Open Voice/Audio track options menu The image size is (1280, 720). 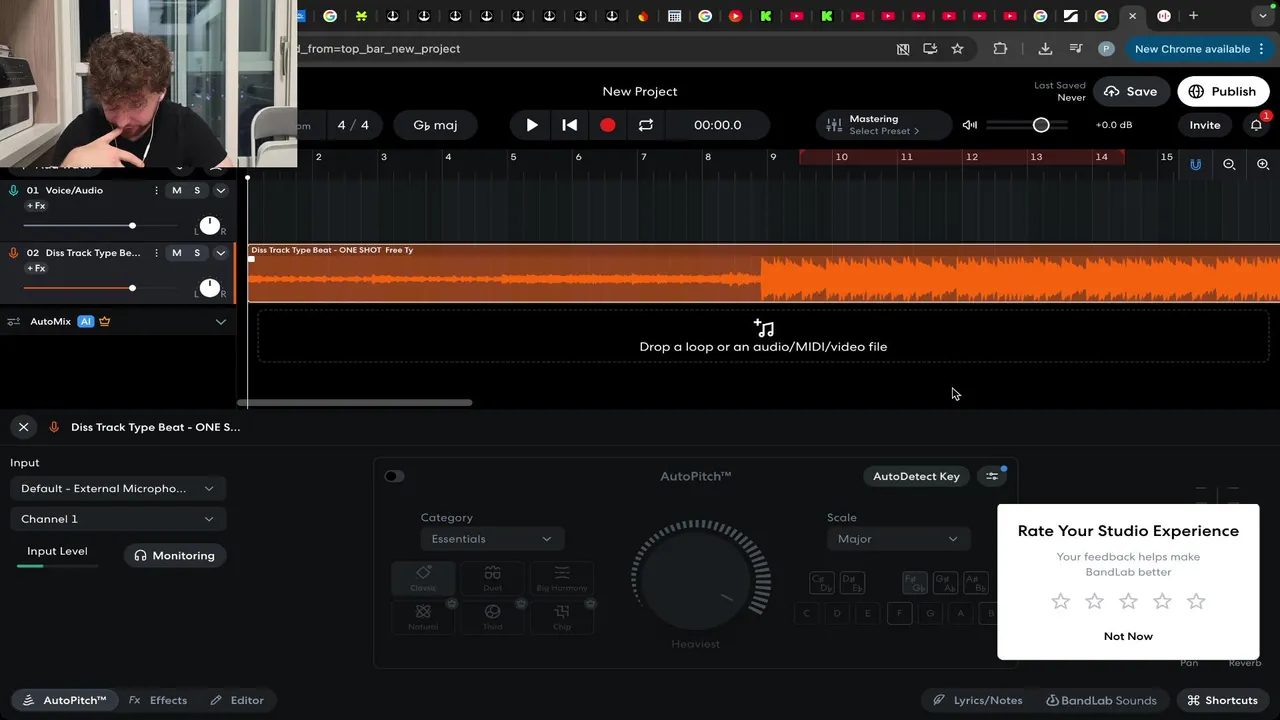(156, 190)
